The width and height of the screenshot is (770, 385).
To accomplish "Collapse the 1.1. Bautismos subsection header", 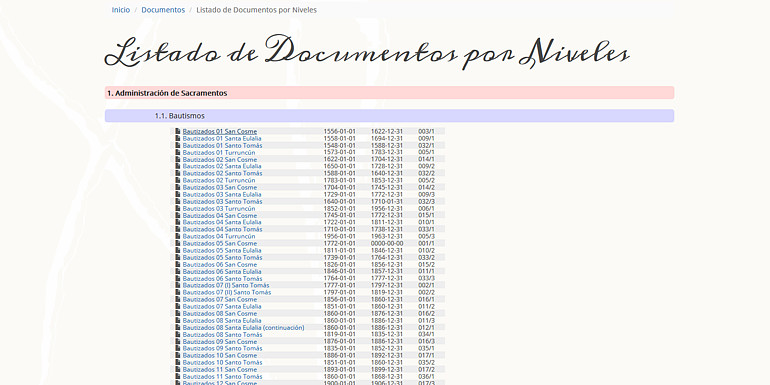I will click(x=389, y=116).
